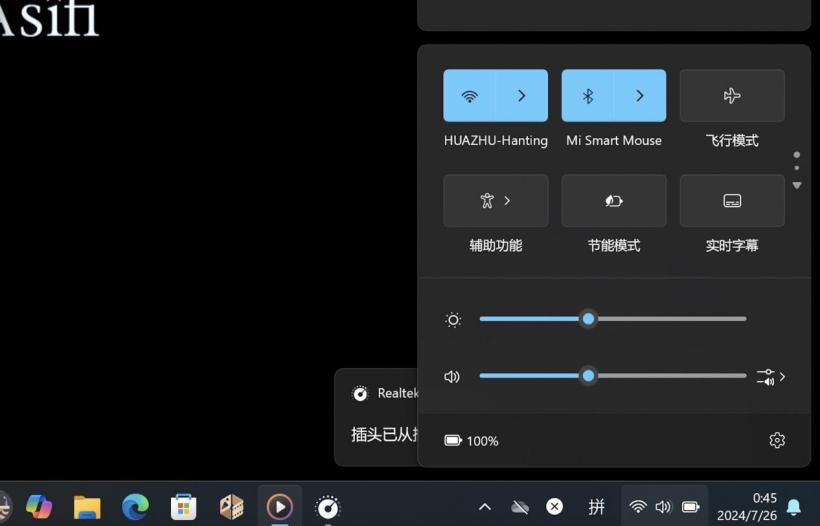Go to next quick settings page arrow

797,186
